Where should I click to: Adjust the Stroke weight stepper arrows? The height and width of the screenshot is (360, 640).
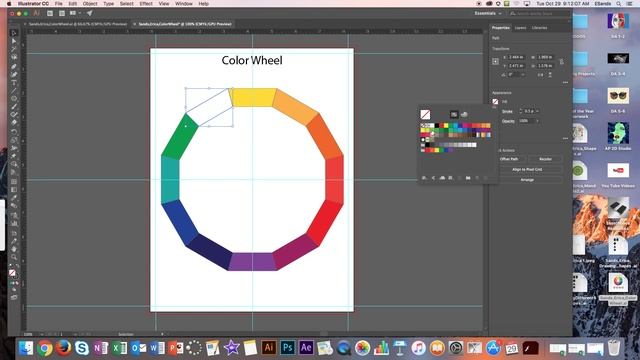[521, 111]
